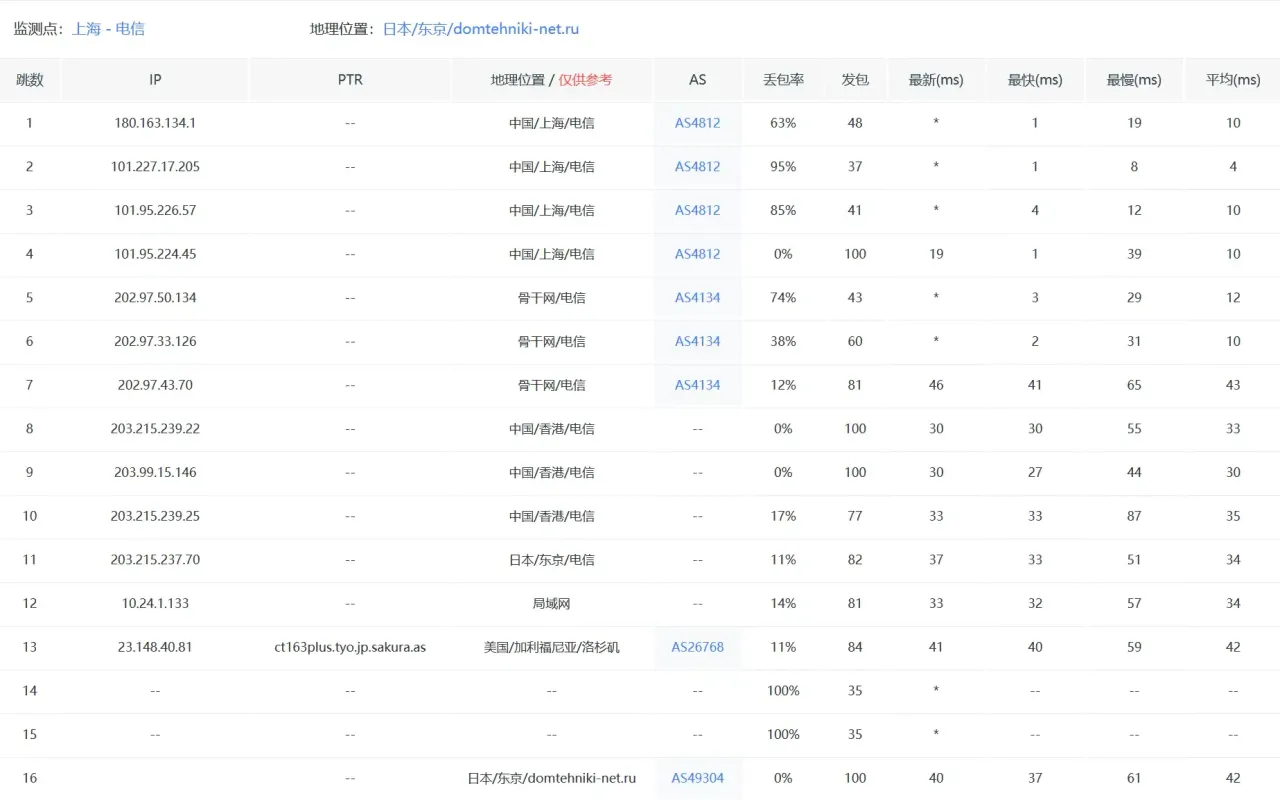The height and width of the screenshot is (800, 1280).
Task: Select the PTR column header
Action: (350, 80)
